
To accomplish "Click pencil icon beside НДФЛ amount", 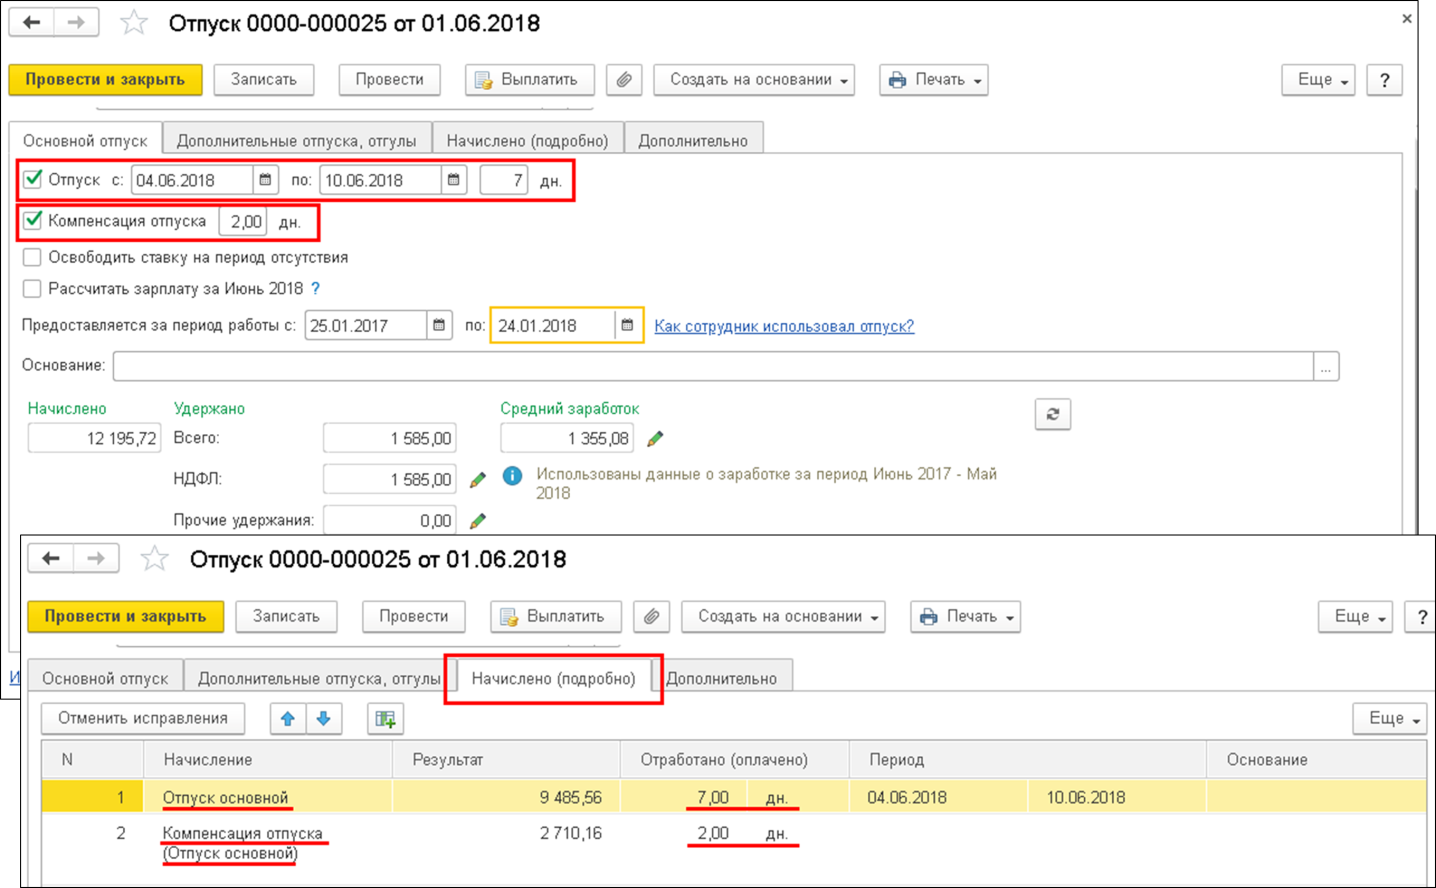I will (x=478, y=480).
